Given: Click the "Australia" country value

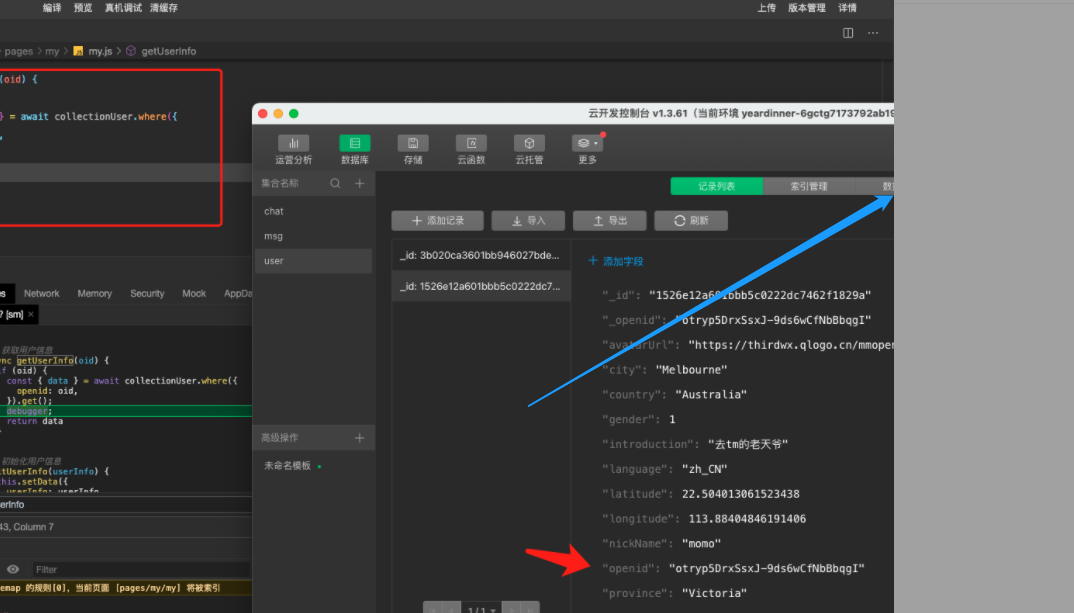Looking at the screenshot, I should pyautogui.click(x=711, y=395).
